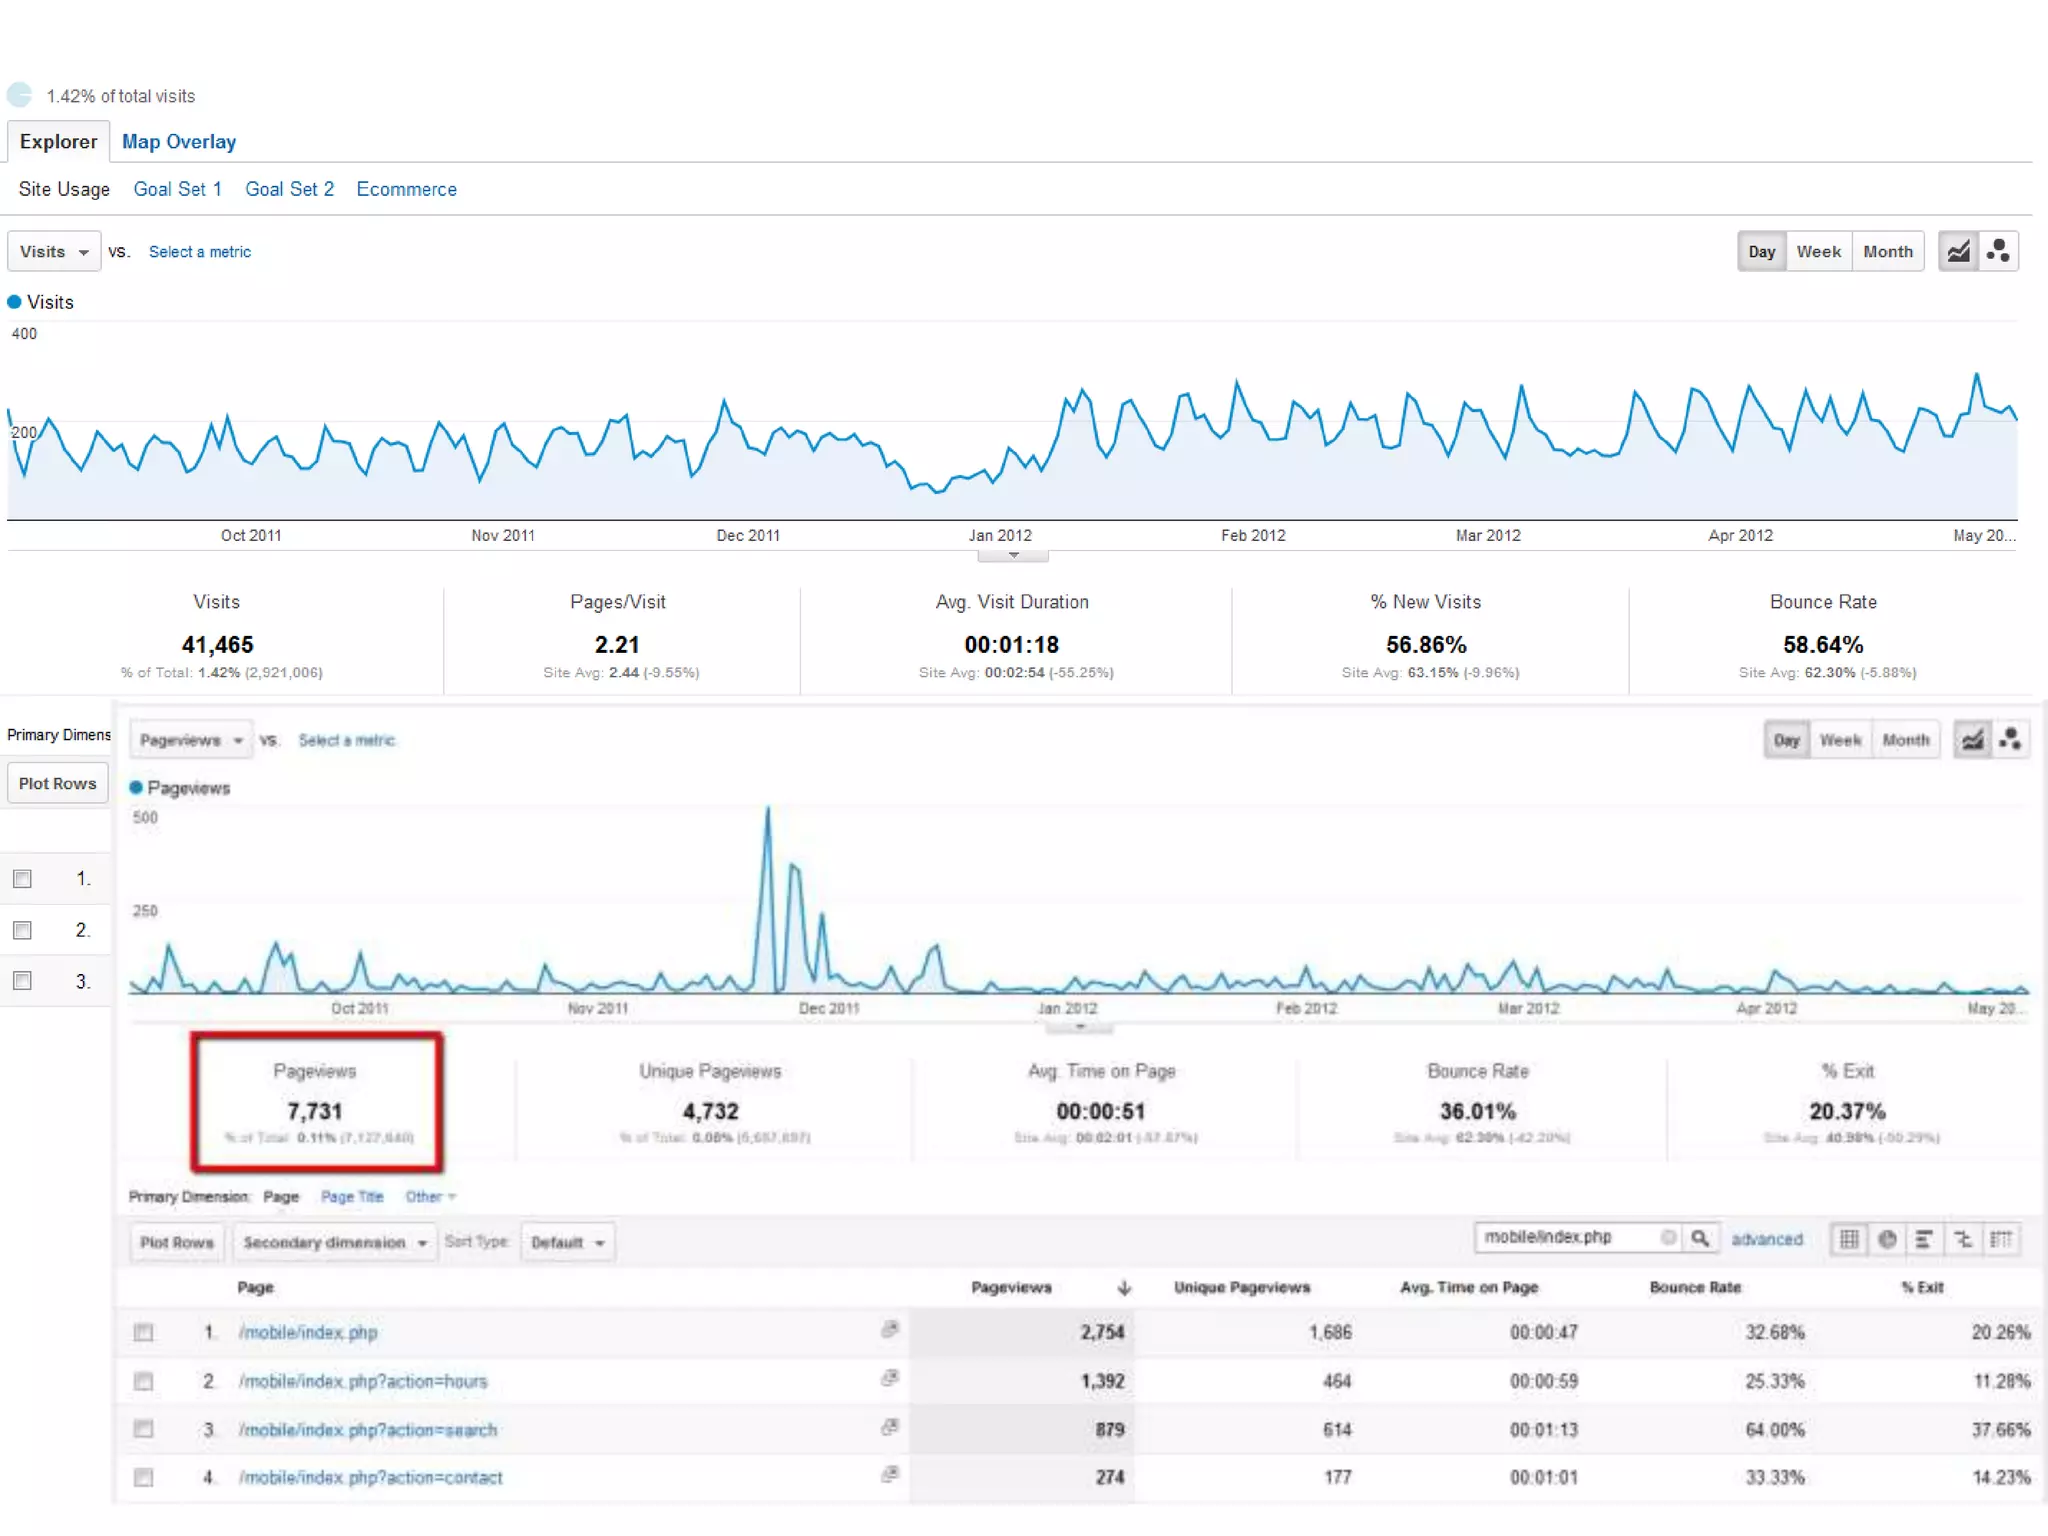
Task: Click the search magnifier icon
Action: (x=1700, y=1238)
